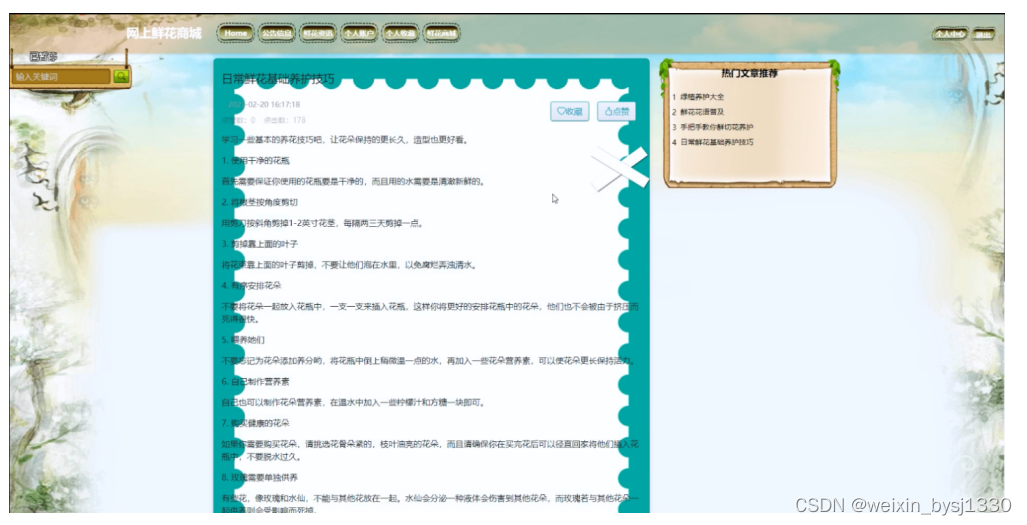Image resolution: width=1027 pixels, height=525 pixels.
Task: Click the 输入关键词 search input field
Action: coord(62,77)
